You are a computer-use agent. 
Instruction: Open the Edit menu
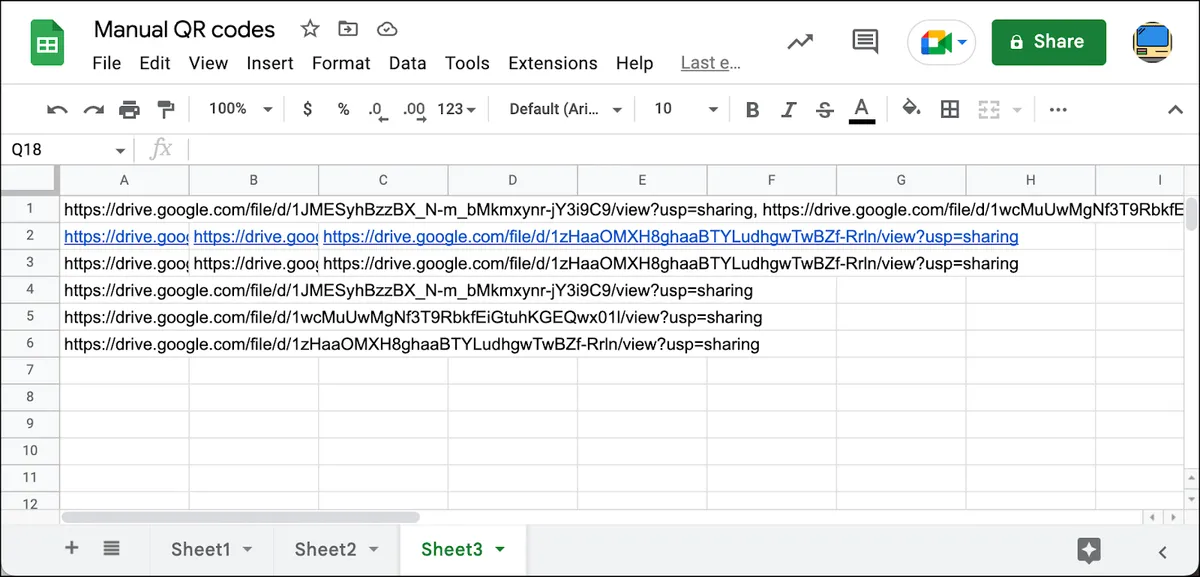point(155,63)
